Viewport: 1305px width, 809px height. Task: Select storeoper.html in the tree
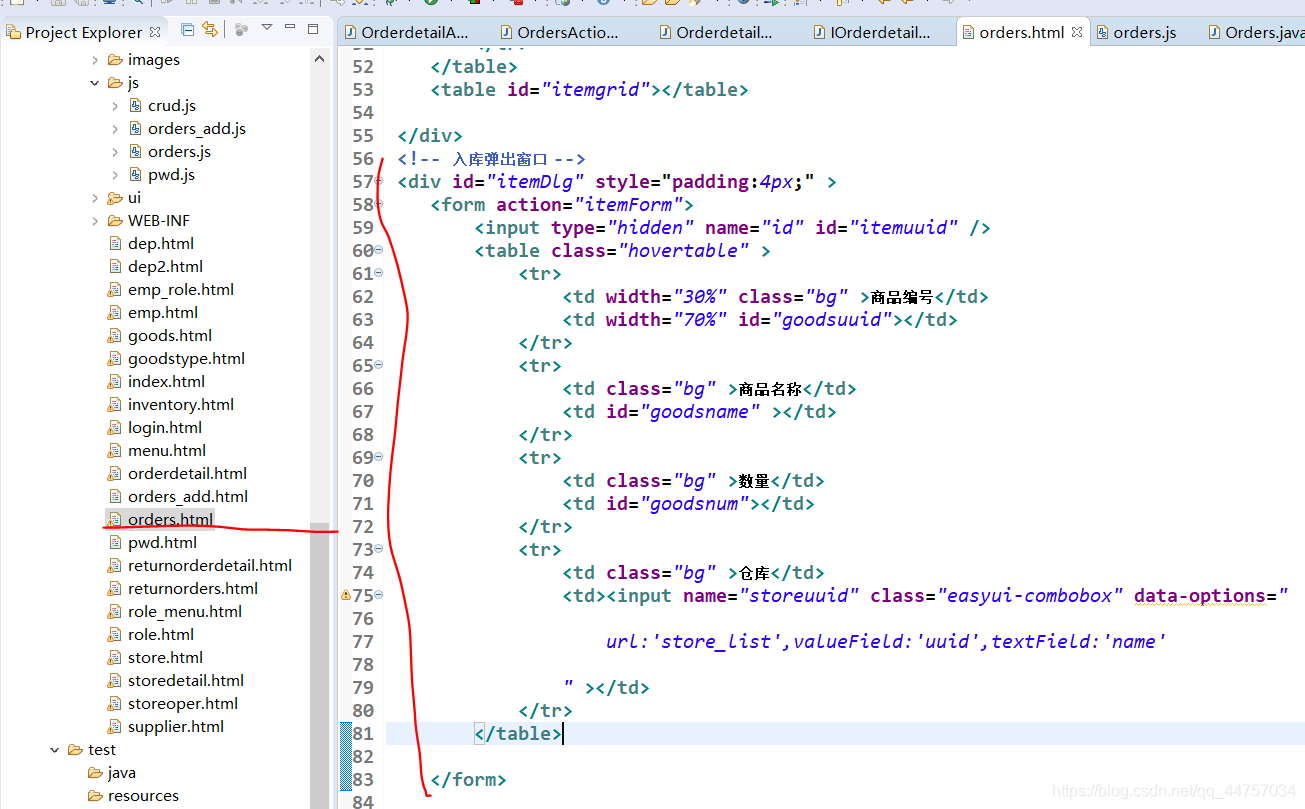coord(183,704)
